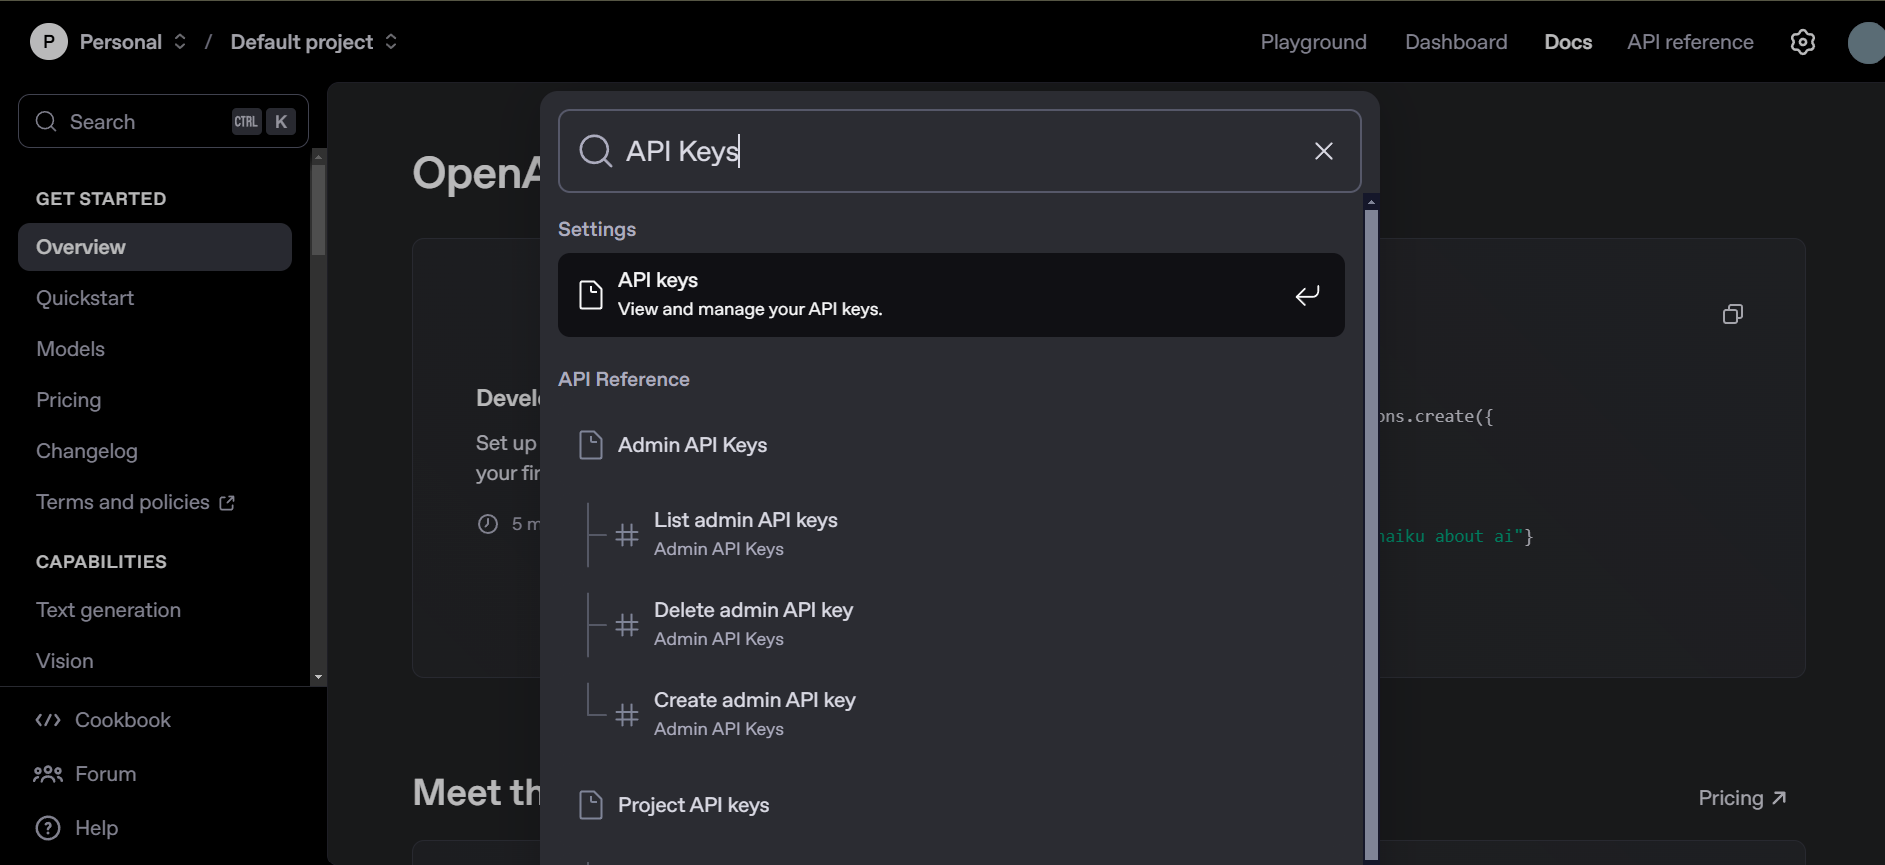Viewport: 1885px width, 865px height.
Task: Click the Personal organization avatar P
Action: click(49, 42)
